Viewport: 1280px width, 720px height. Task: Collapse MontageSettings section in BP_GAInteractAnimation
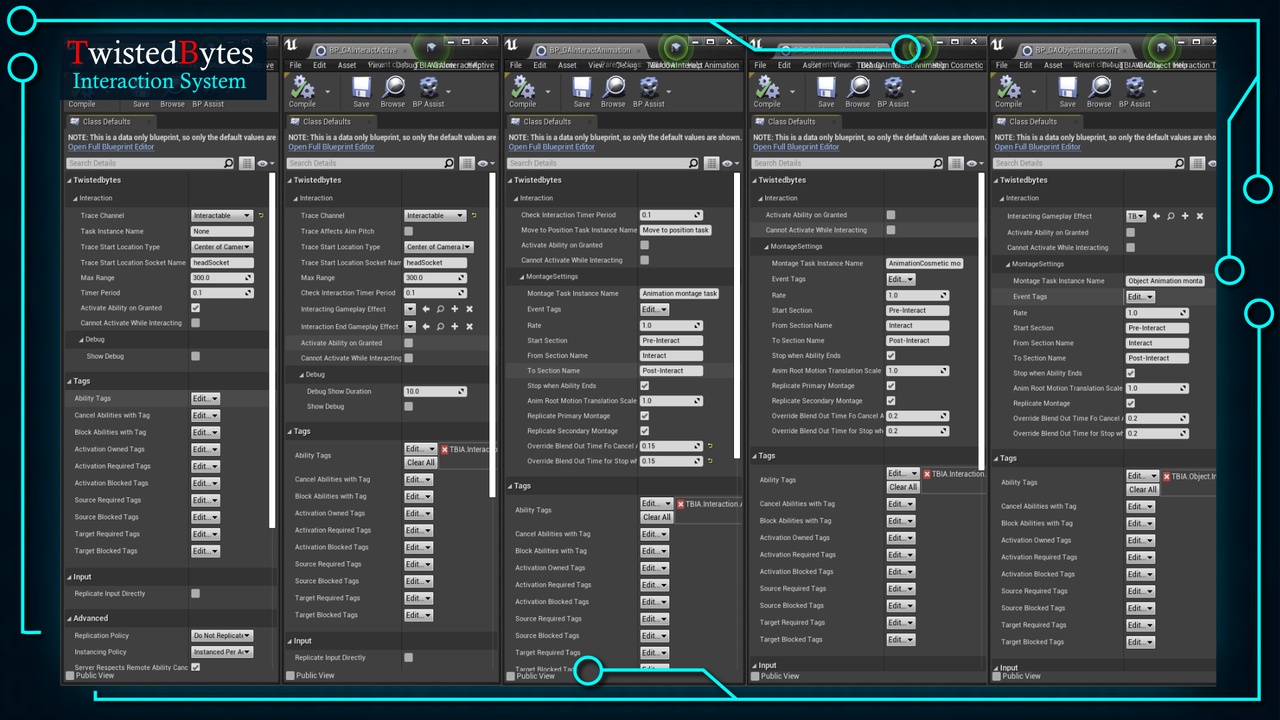[522, 276]
